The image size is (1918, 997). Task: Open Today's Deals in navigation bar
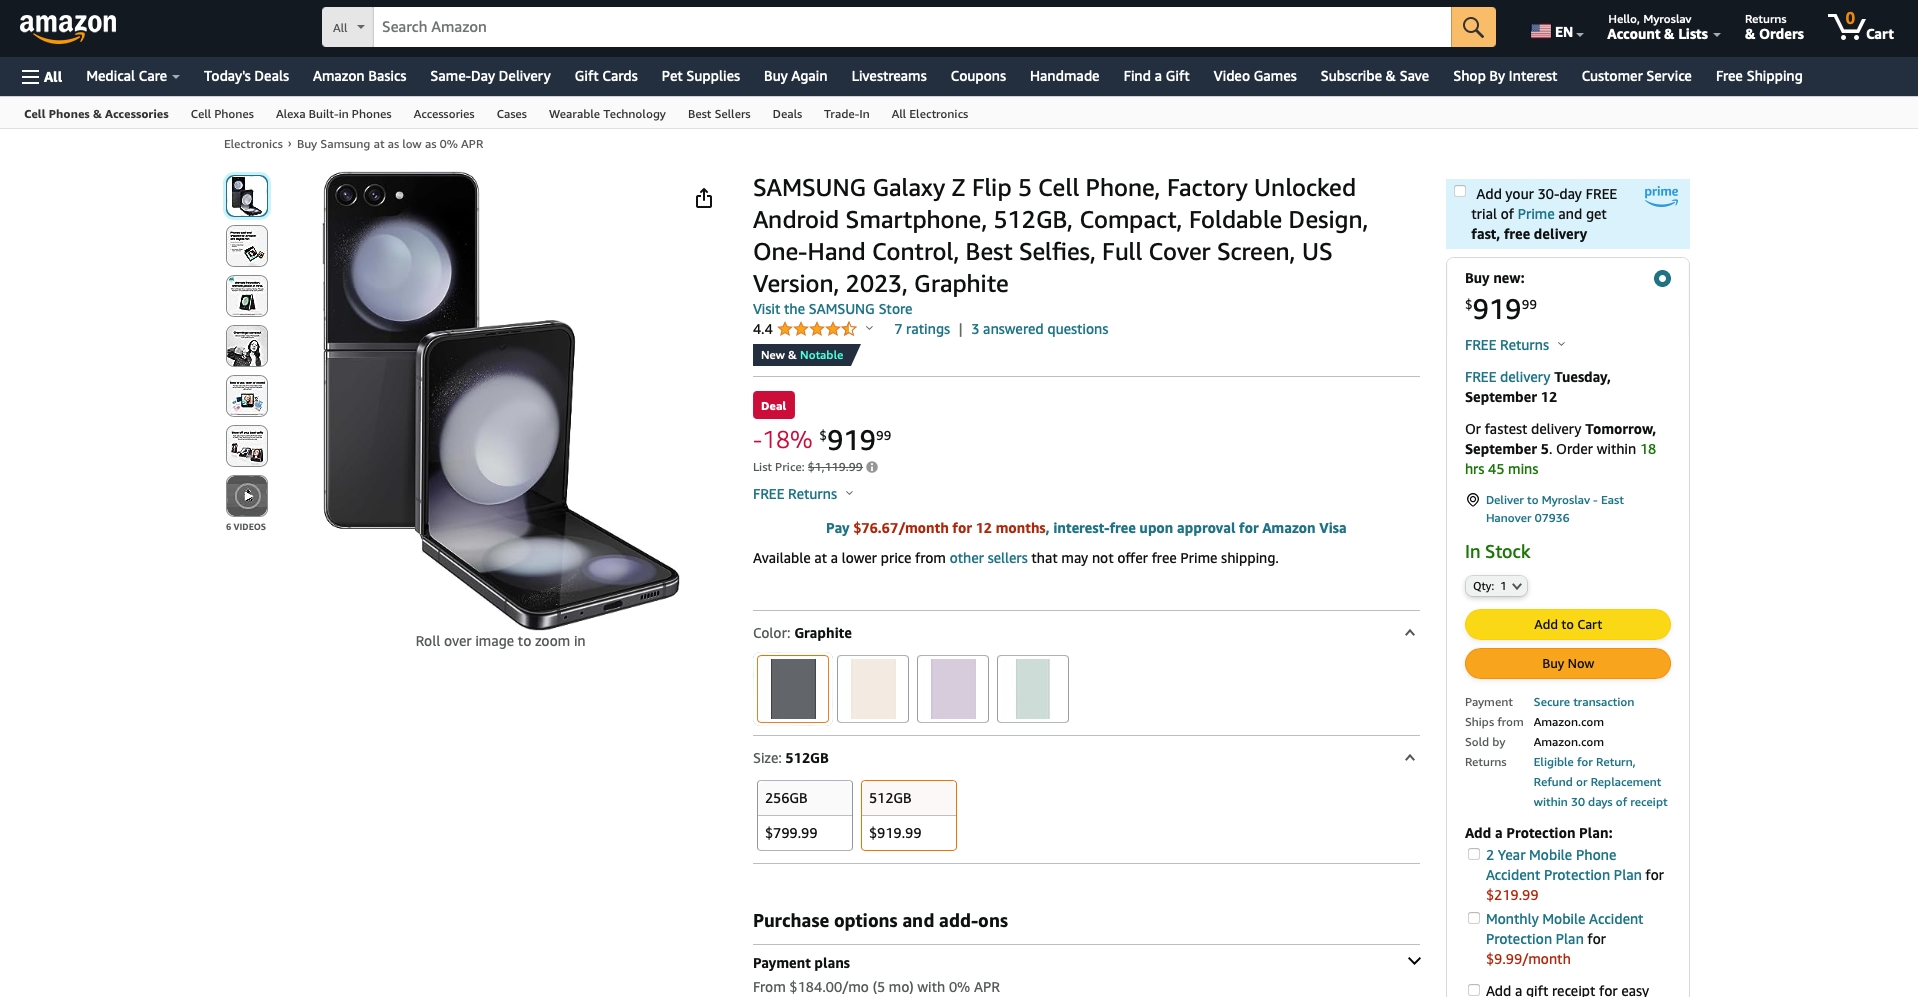click(246, 76)
